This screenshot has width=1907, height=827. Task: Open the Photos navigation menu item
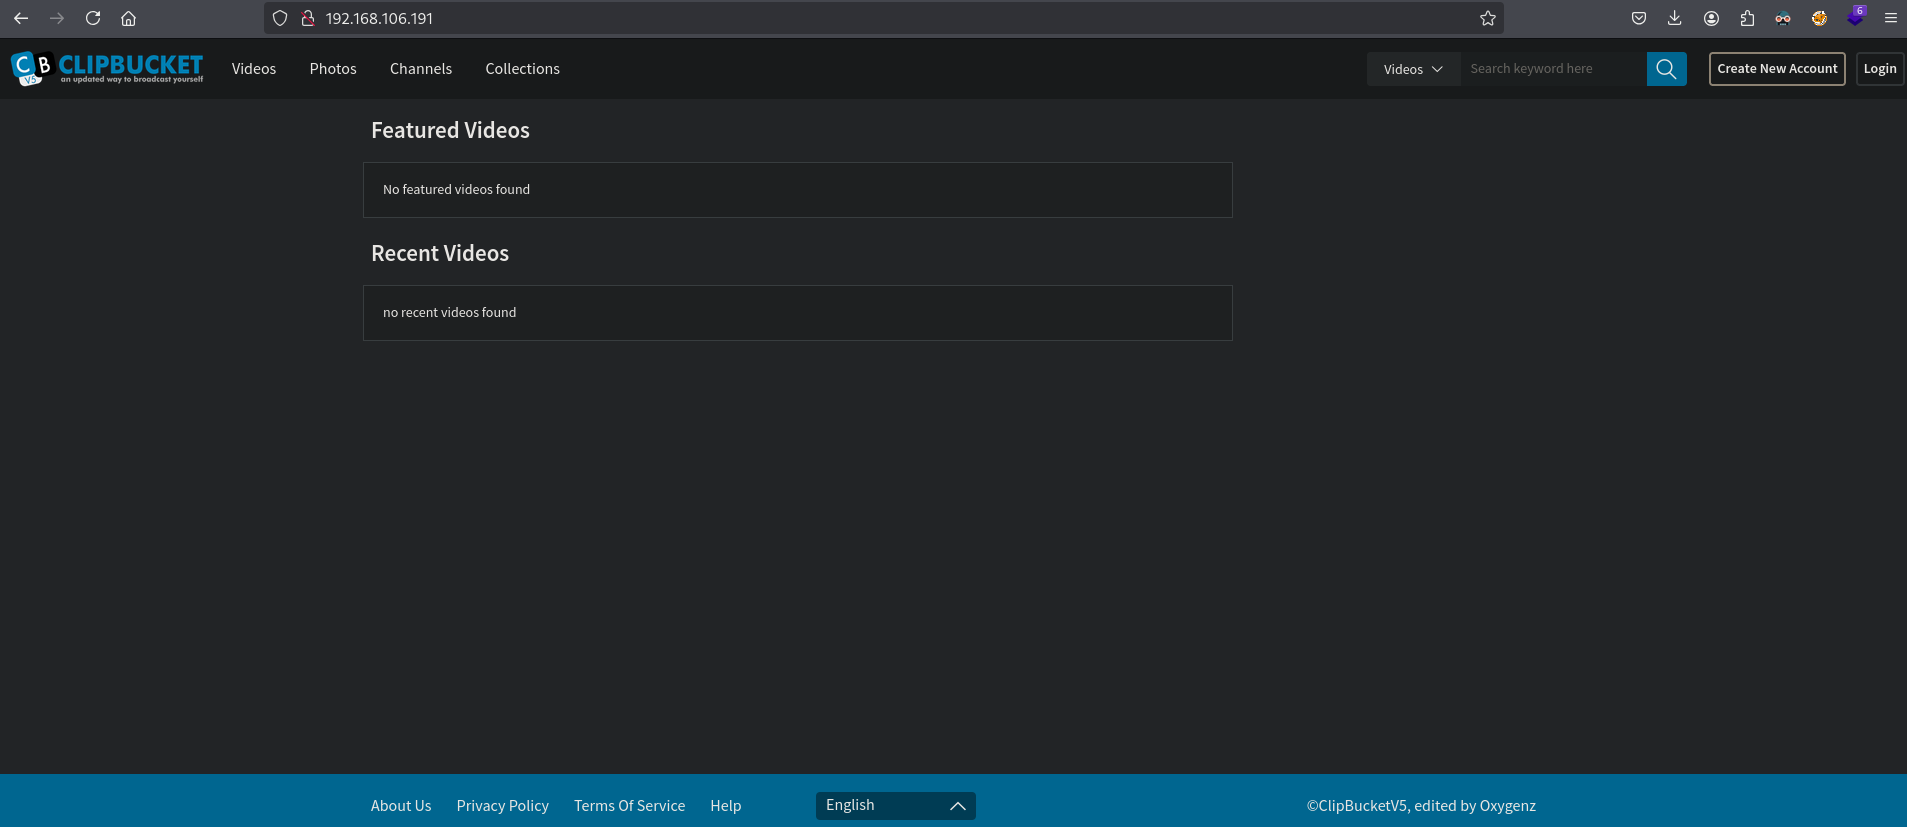(x=333, y=69)
